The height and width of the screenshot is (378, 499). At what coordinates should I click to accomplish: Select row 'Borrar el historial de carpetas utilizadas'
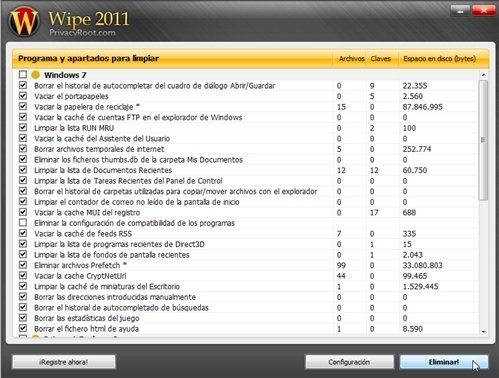tap(247, 191)
